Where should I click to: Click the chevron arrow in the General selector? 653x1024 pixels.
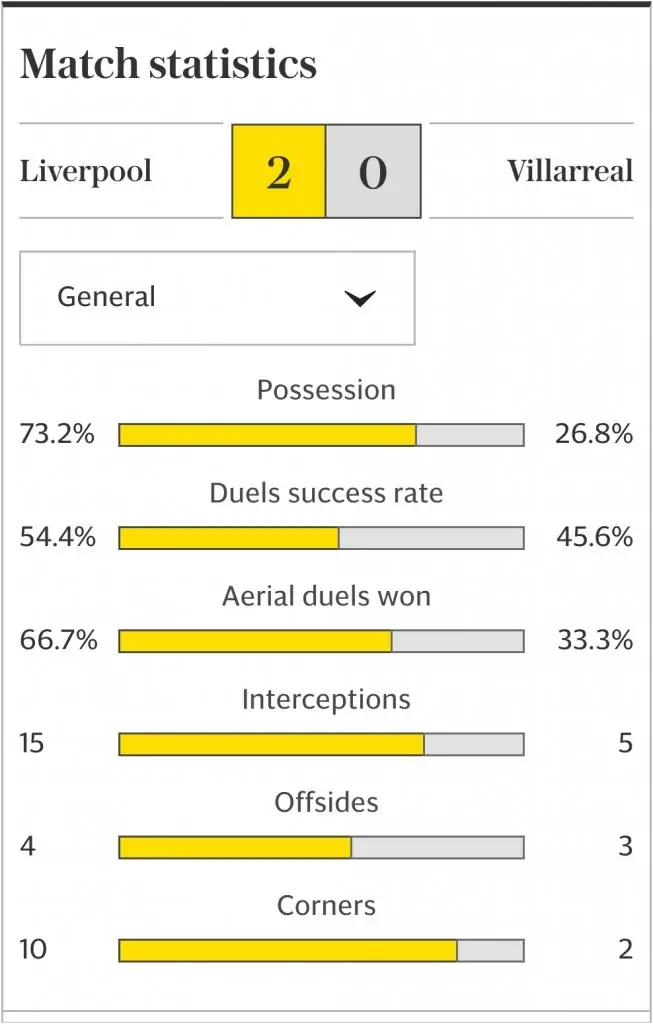(x=359, y=298)
